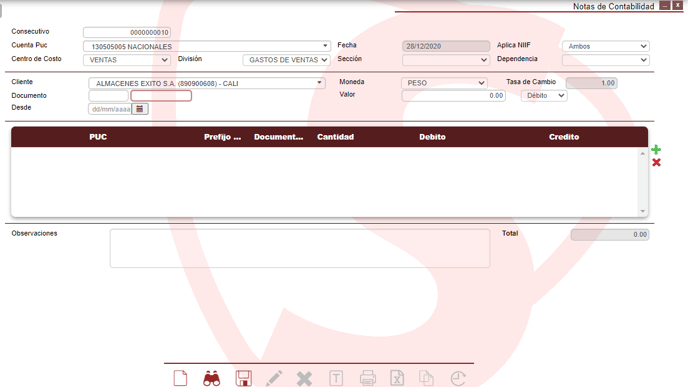Edit the record with the pencil icon
Image resolution: width=688 pixels, height=387 pixels.
click(x=274, y=378)
